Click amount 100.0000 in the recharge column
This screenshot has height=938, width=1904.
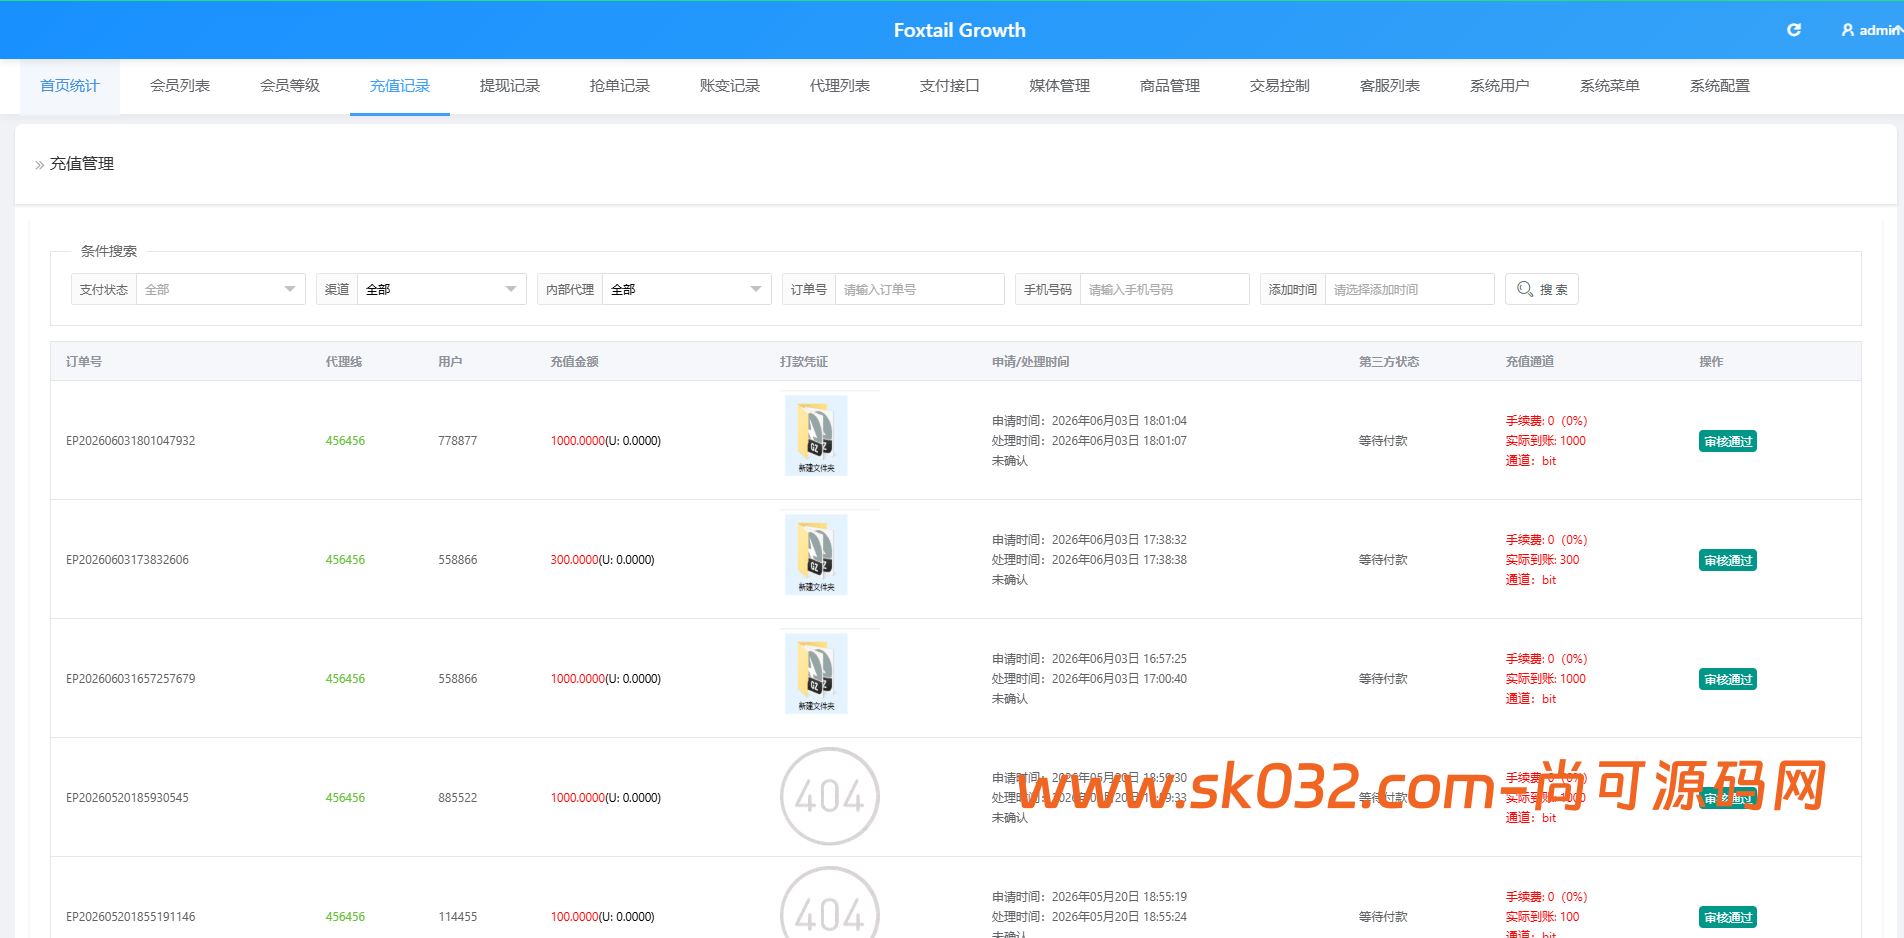click(x=574, y=917)
